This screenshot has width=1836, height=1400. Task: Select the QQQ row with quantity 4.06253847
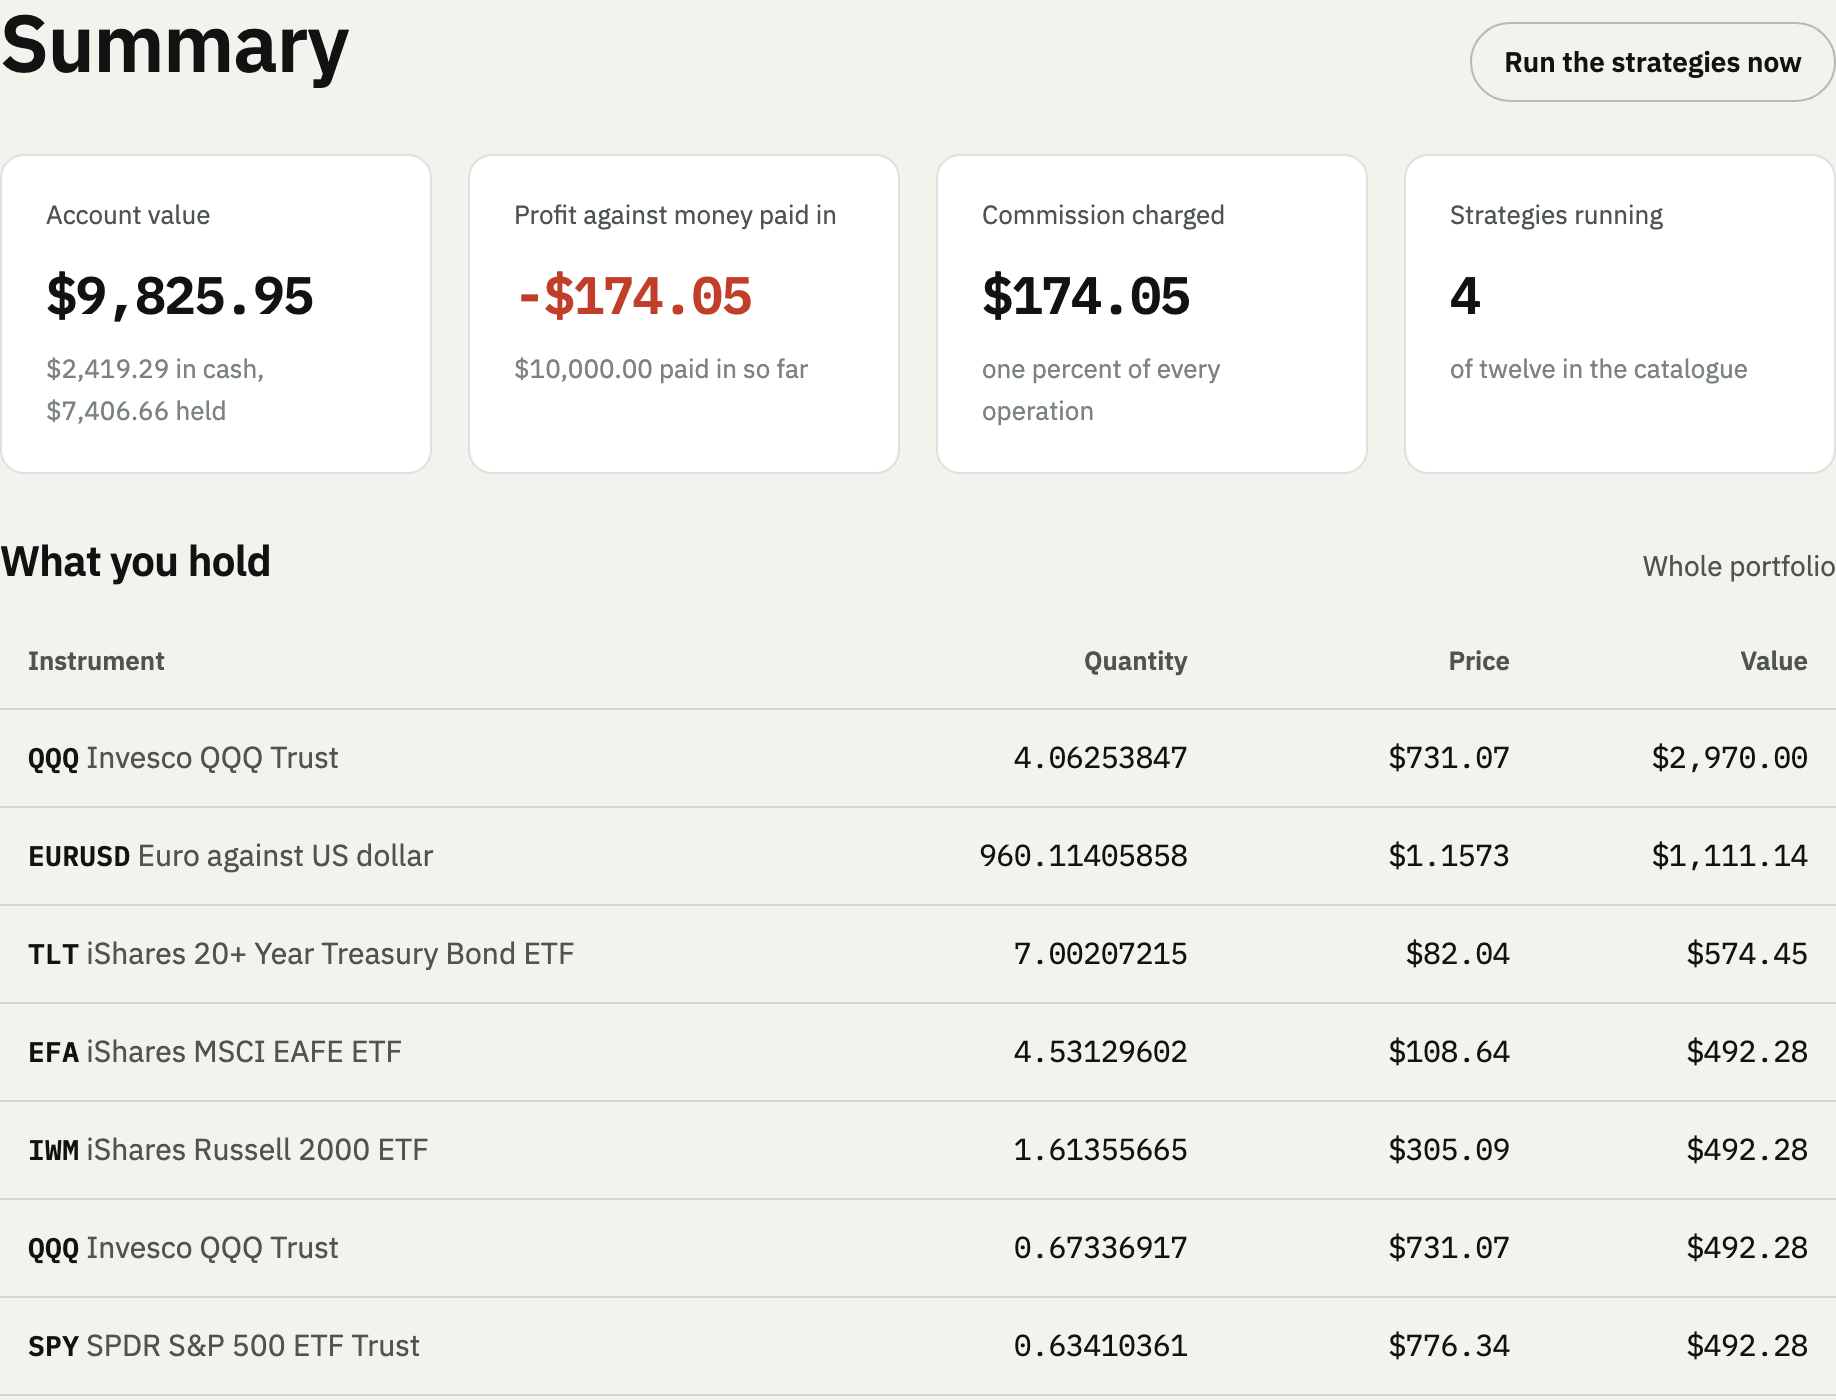[x=918, y=758]
